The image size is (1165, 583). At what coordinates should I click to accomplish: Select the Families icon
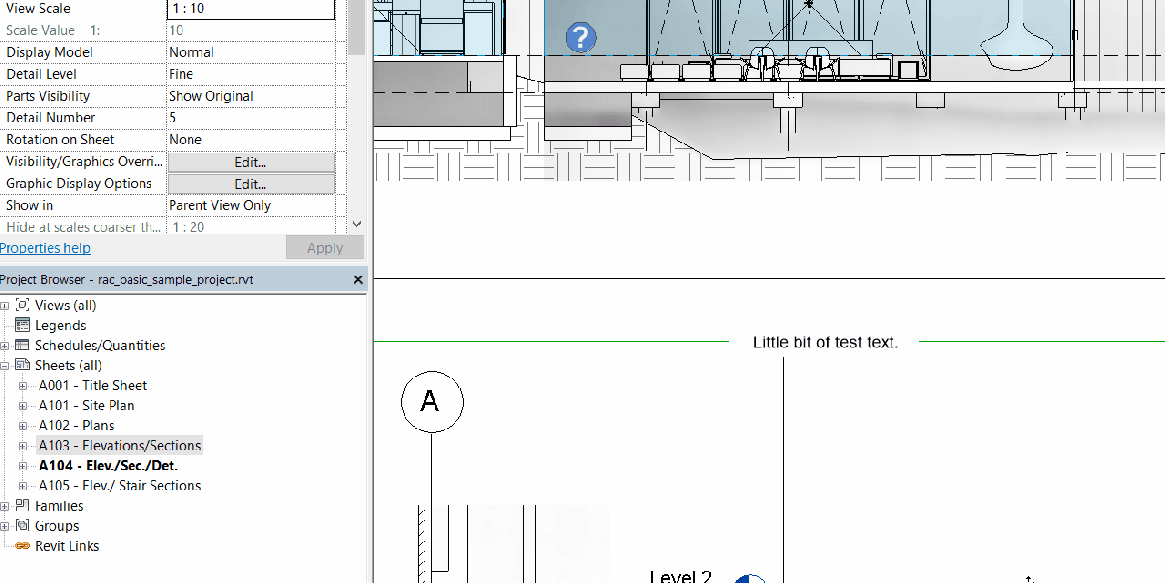pyautogui.click(x=24, y=505)
